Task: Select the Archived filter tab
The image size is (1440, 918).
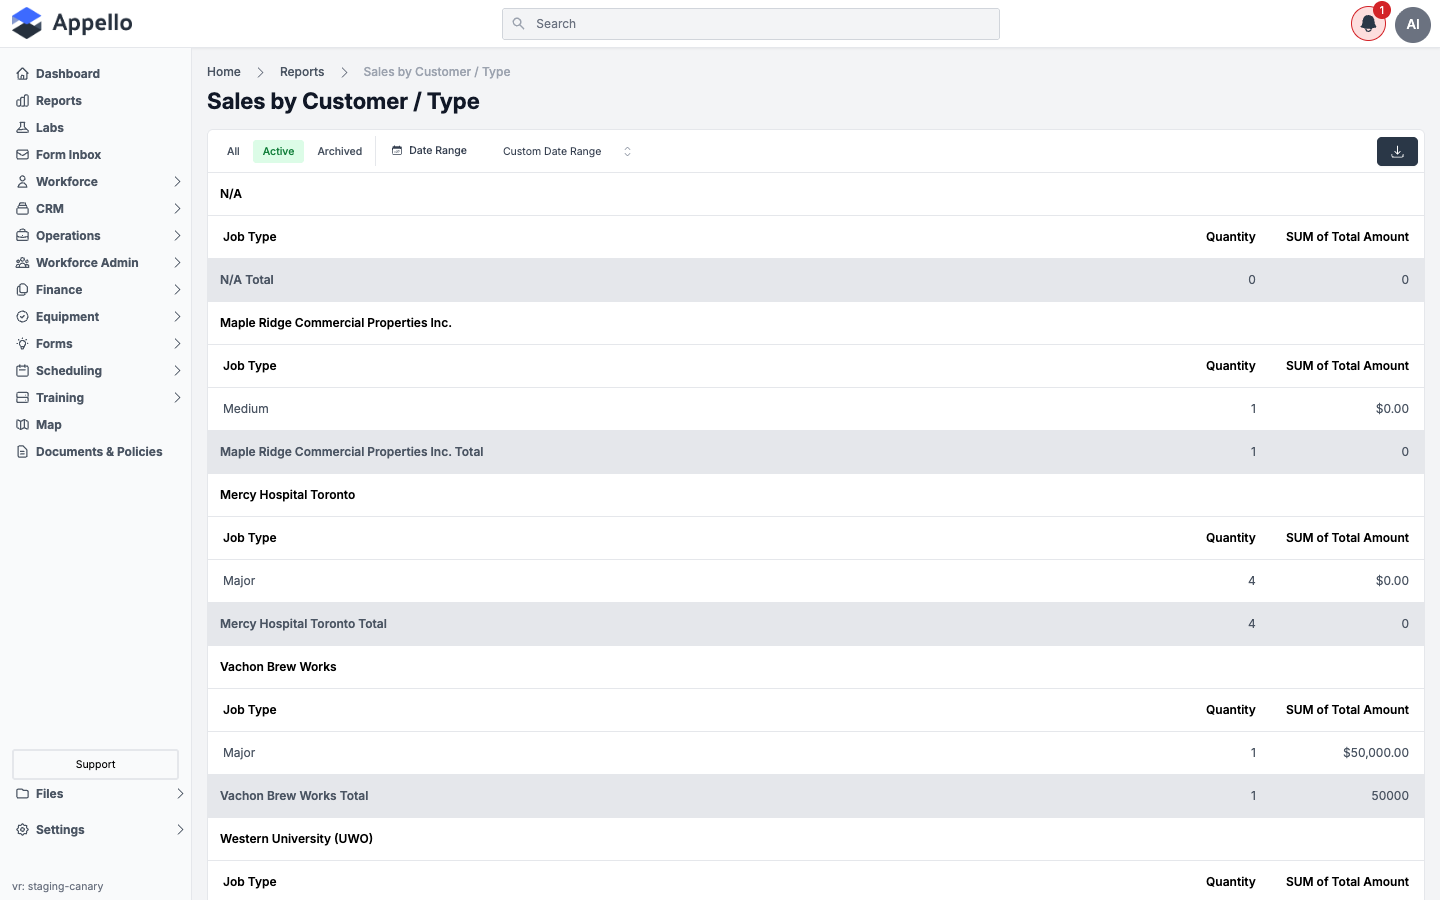Action: pos(340,152)
